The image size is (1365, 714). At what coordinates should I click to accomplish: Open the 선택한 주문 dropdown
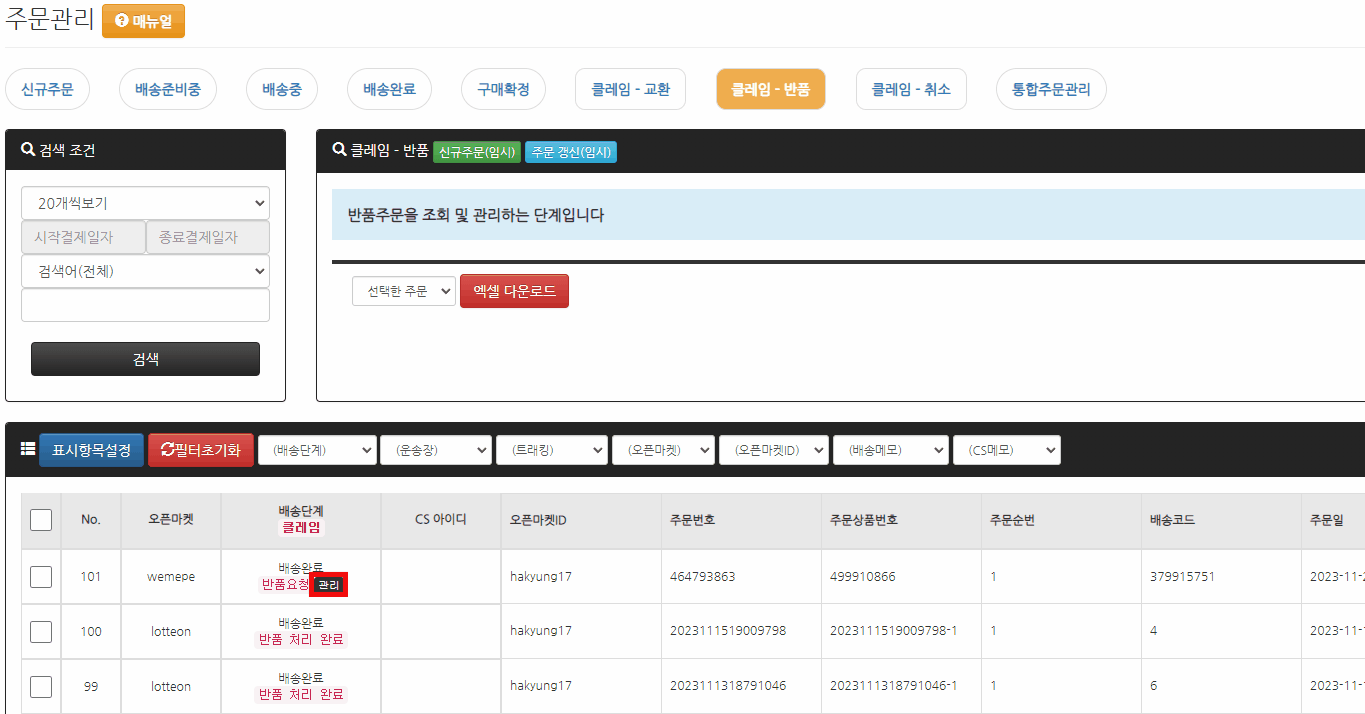(x=404, y=291)
